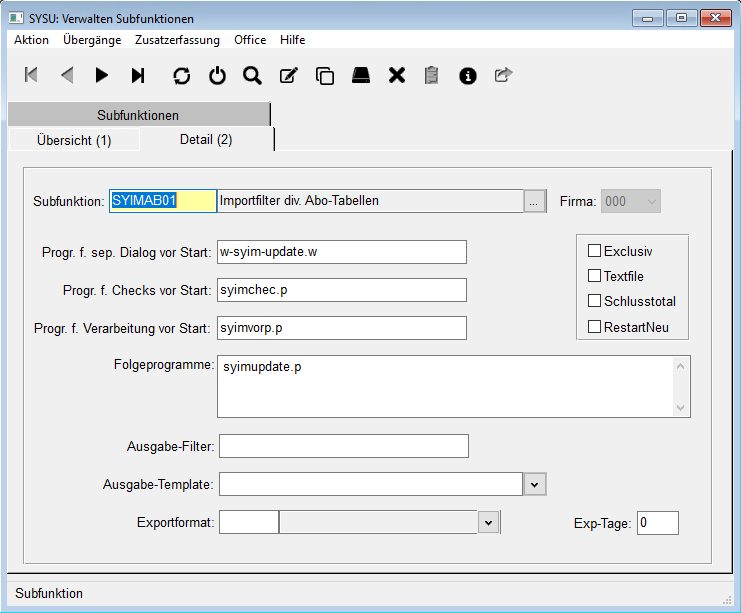741x613 pixels.
Task: Switch to the Übersicht (1) tab
Action: [x=74, y=140]
